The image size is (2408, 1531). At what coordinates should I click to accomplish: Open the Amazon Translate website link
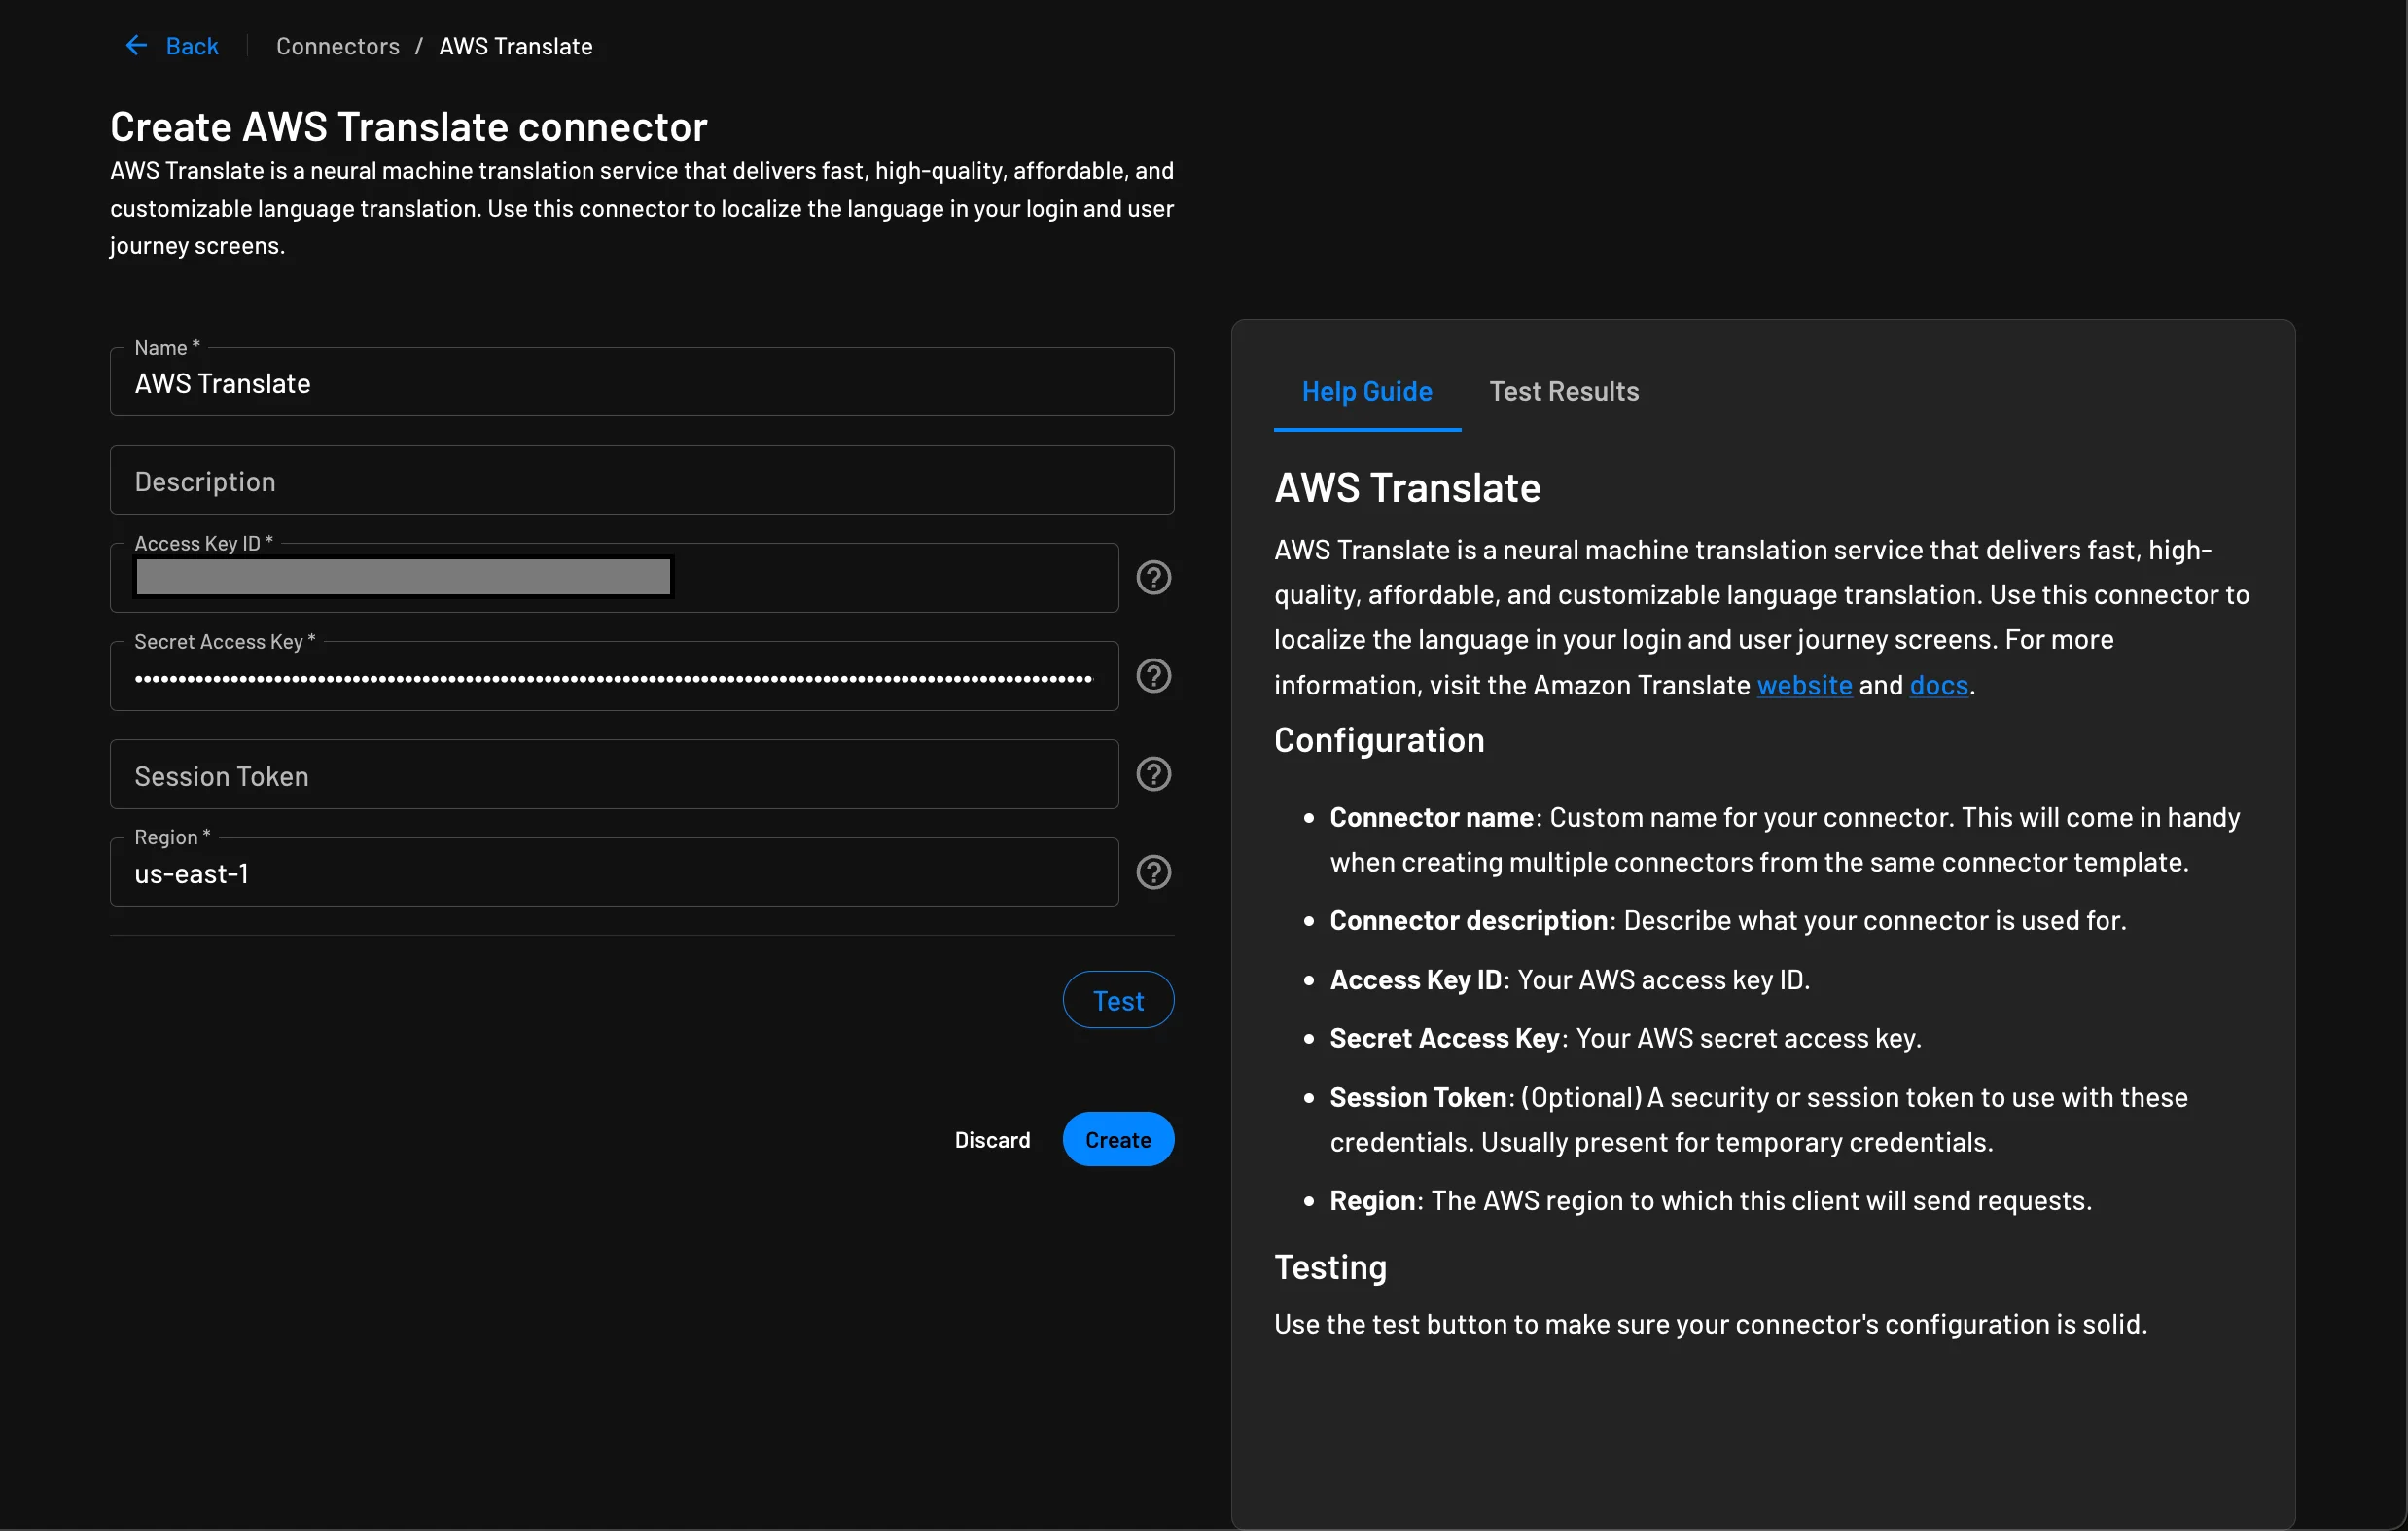tap(1804, 685)
